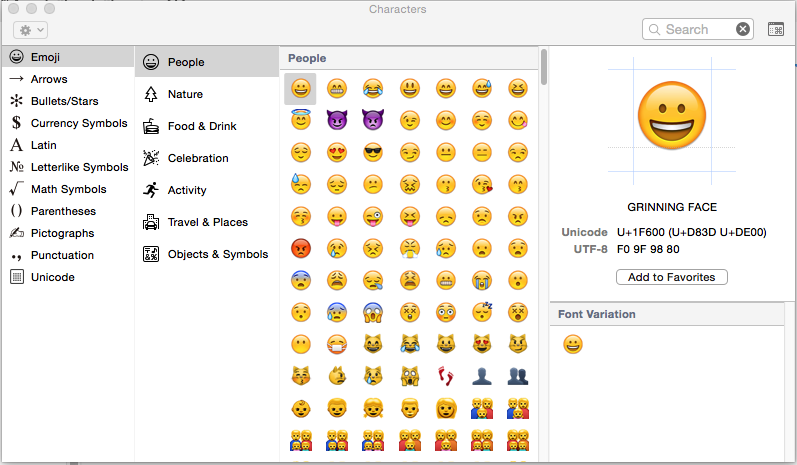
Task: Select the baby face emoji
Action: [300, 409]
